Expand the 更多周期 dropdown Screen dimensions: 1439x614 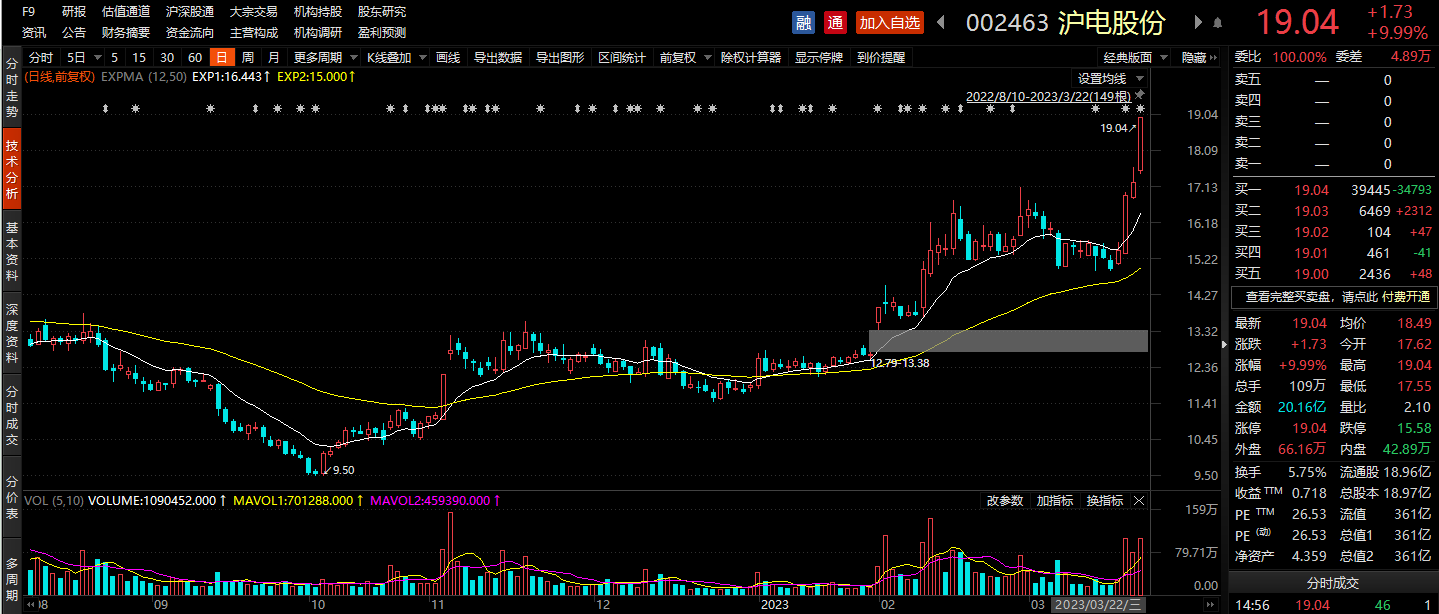click(x=323, y=57)
